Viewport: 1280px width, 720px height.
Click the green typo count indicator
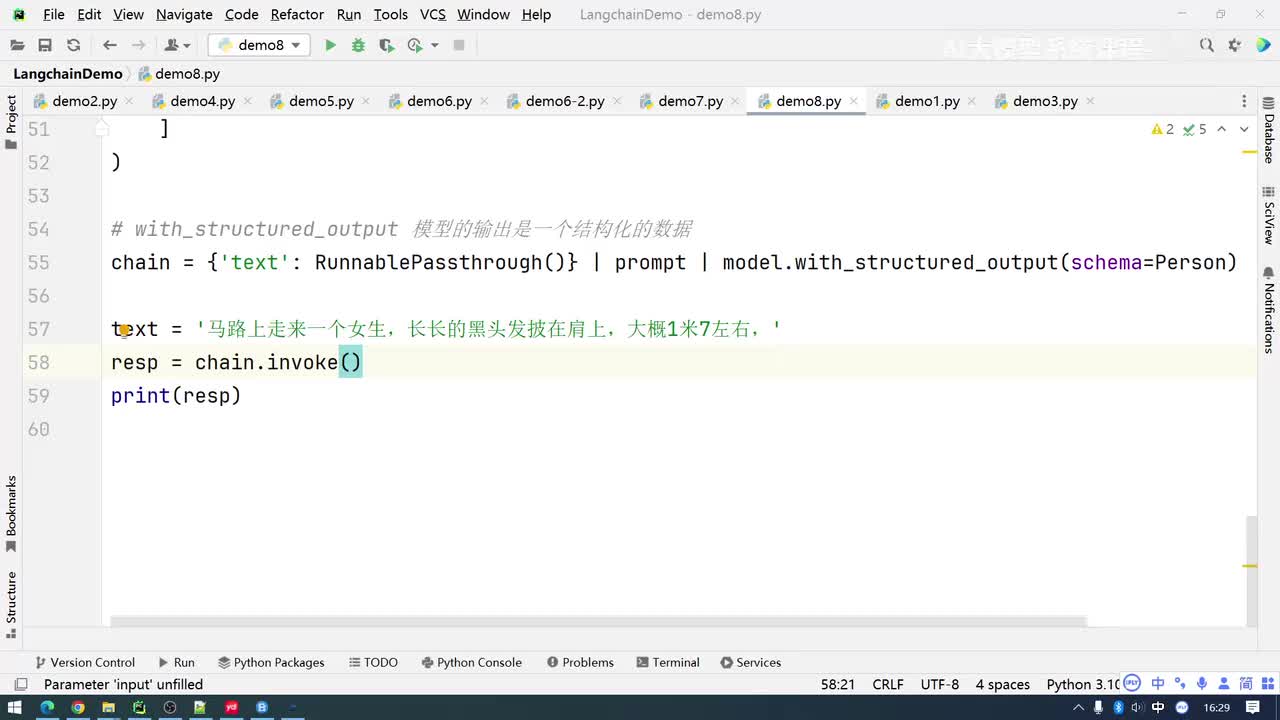point(1195,129)
